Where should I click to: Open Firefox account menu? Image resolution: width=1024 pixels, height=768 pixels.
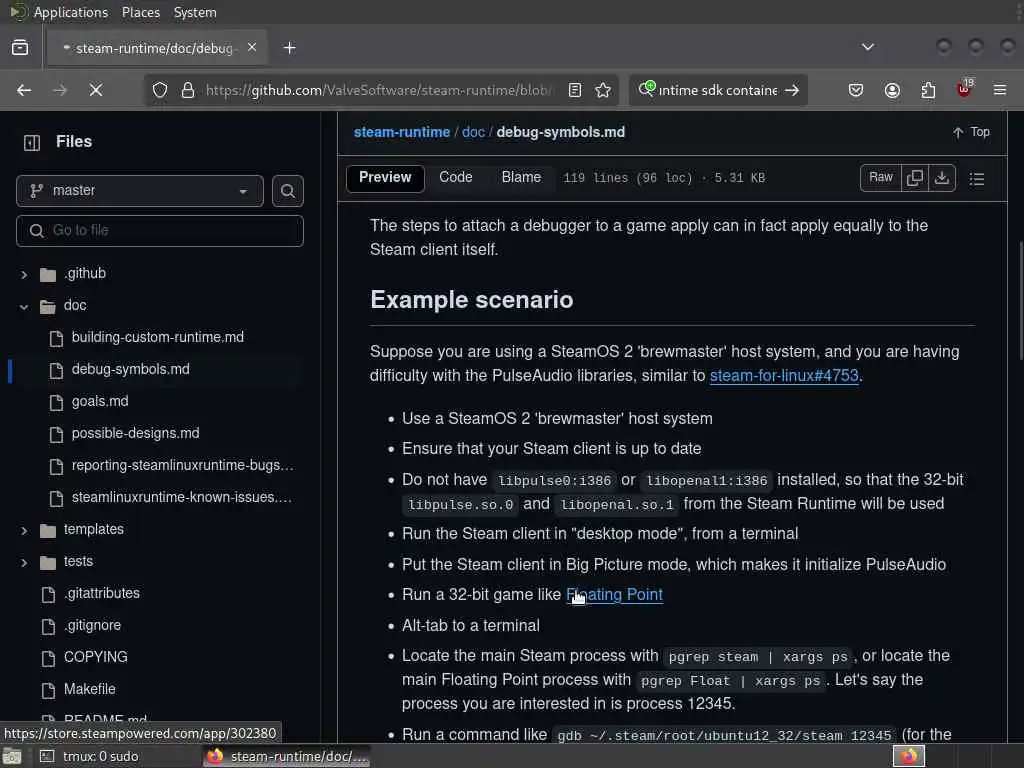coord(892,90)
